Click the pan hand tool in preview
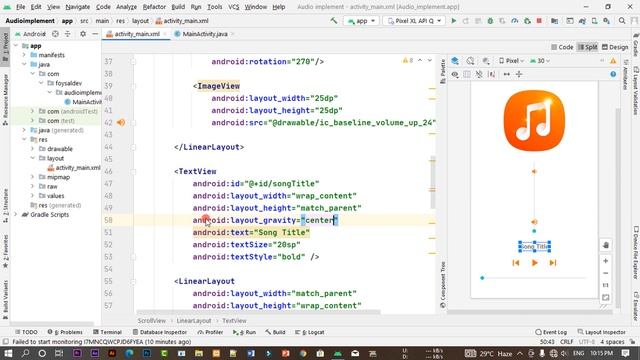This screenshot has height=360, width=640. [606, 245]
